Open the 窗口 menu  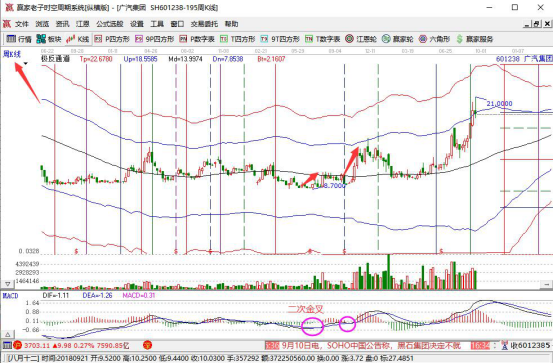pyautogui.click(x=177, y=24)
